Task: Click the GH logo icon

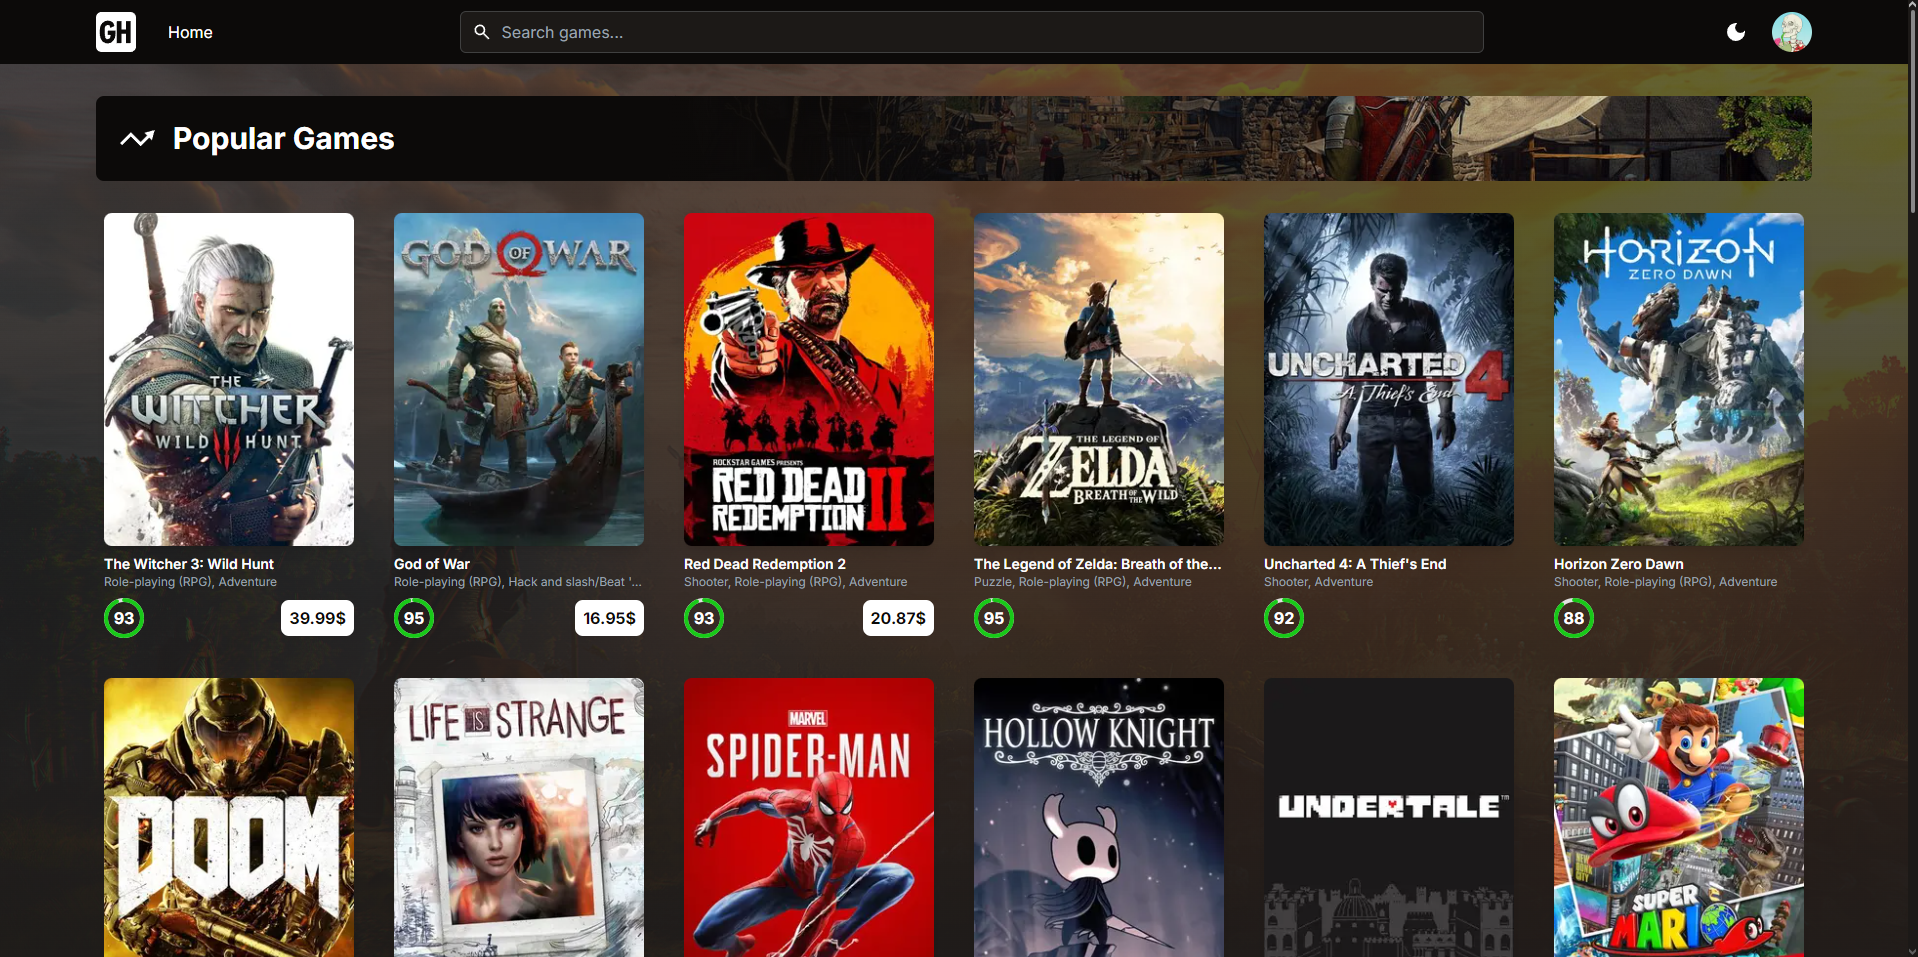Action: [x=115, y=31]
